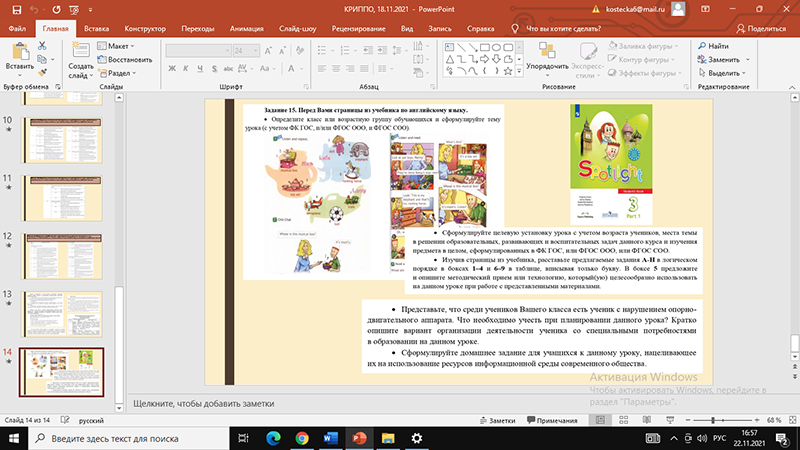Click the Восстановить reset button
800x450 pixels.
tap(124, 60)
